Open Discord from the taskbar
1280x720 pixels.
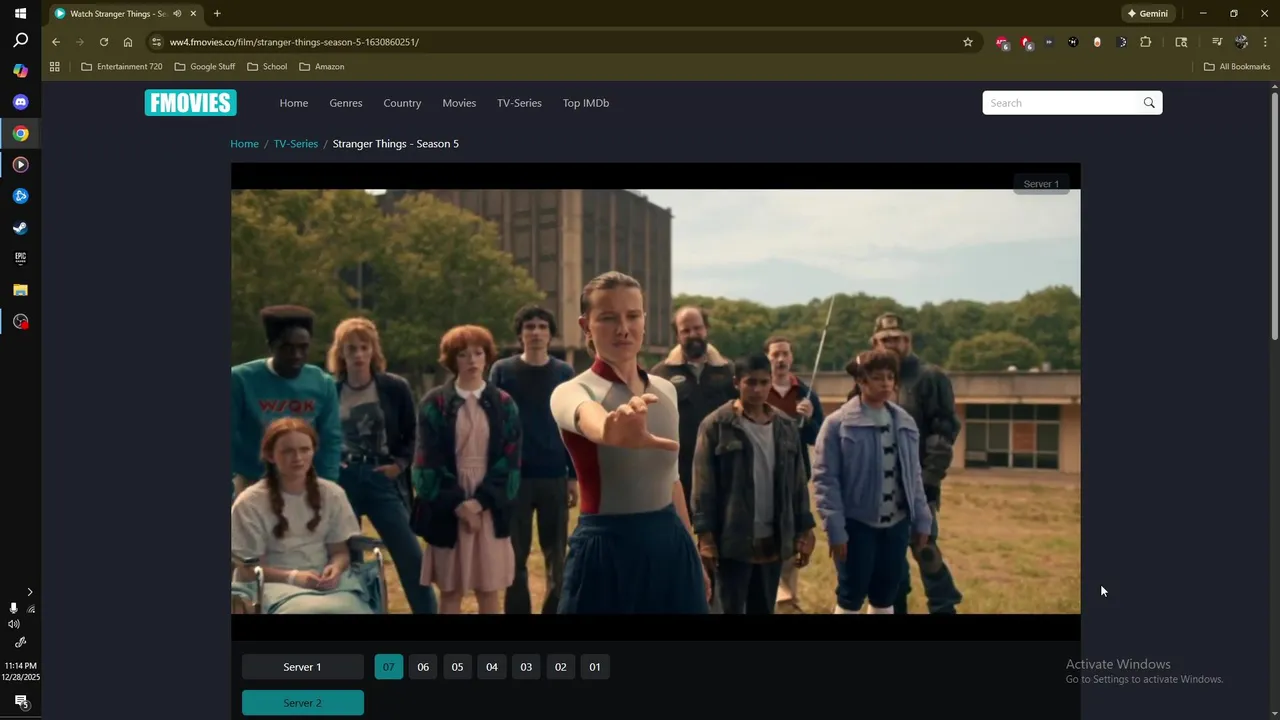pyautogui.click(x=20, y=102)
